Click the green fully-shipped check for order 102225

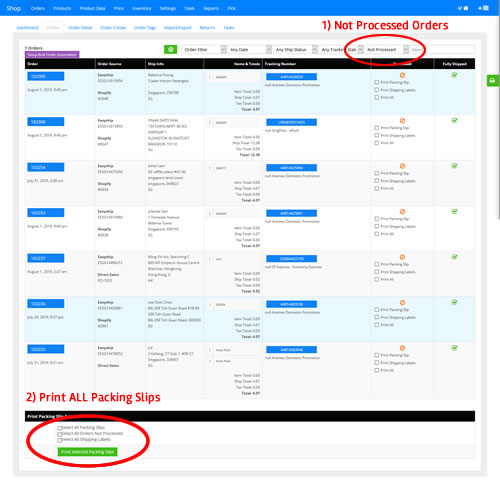[454, 348]
